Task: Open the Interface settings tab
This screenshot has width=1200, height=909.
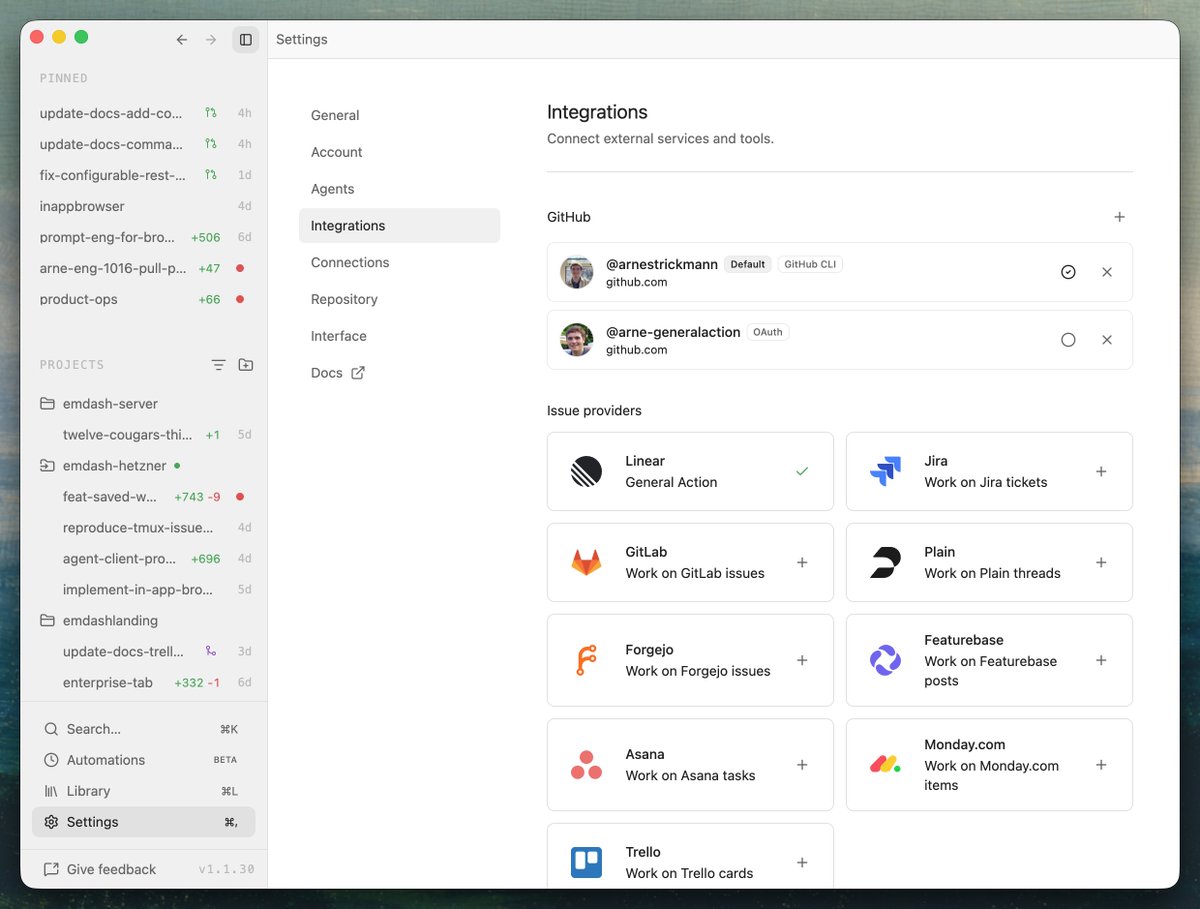Action: coord(399,336)
